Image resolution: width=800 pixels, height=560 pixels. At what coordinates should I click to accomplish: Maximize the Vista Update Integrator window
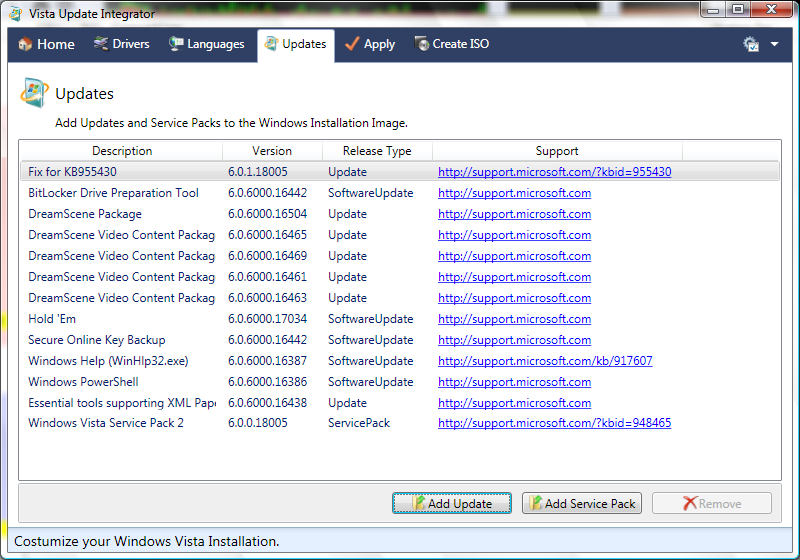738,9
